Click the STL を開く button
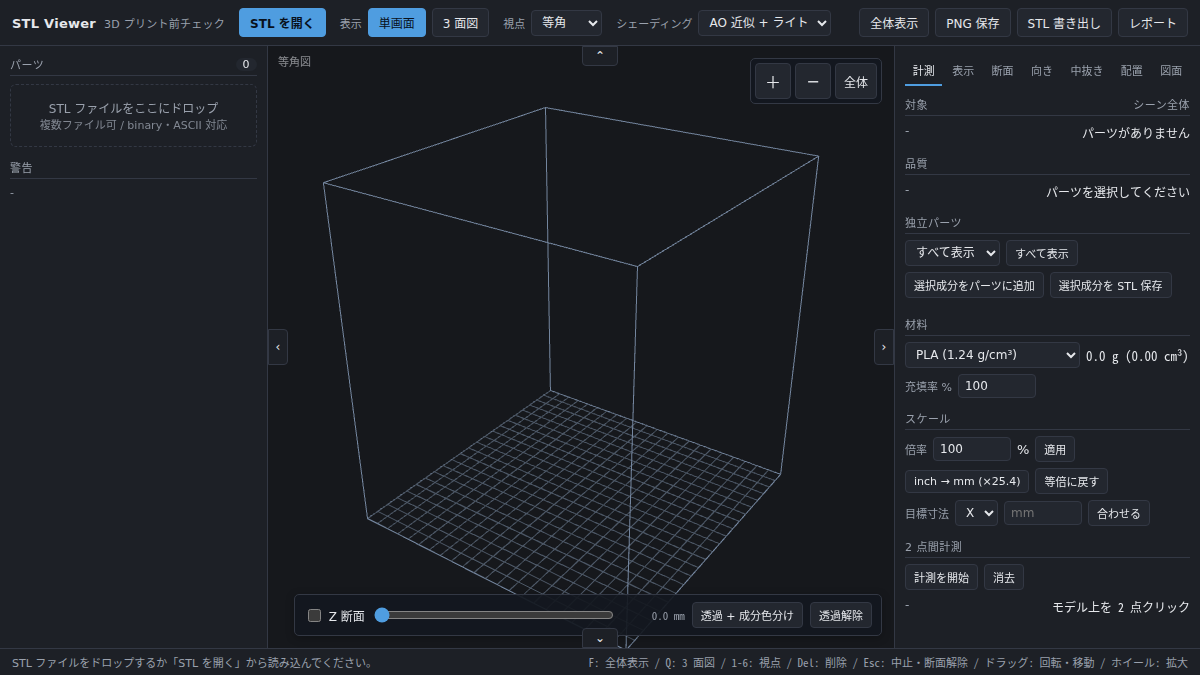Image resolution: width=1200 pixels, height=675 pixels. pos(282,23)
